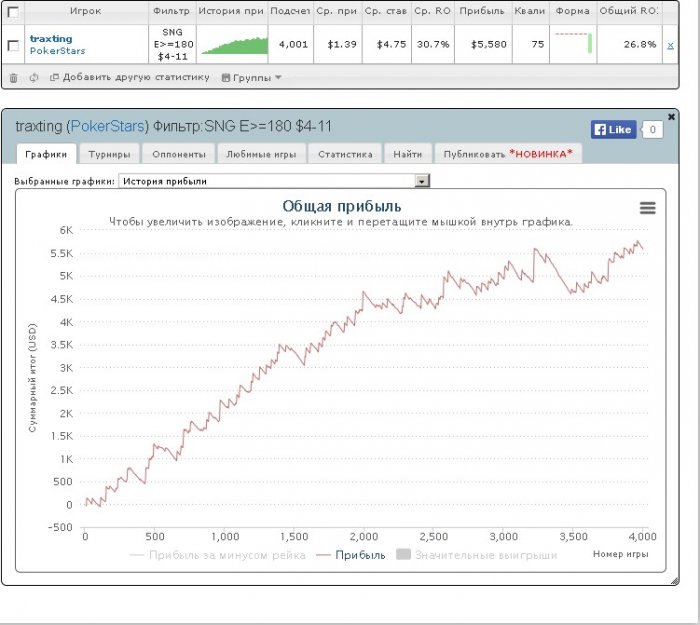Screen dimensions: 700x625
Task: Click the 26.8% total ROI value
Action: pyautogui.click(x=640, y=45)
